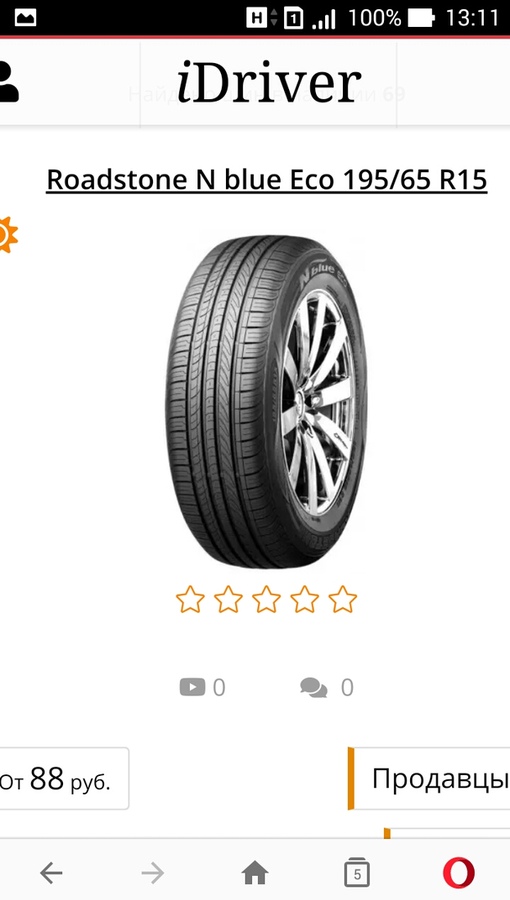The image size is (510, 900).
Task: Open the Продавцы sellers button
Action: (429, 778)
